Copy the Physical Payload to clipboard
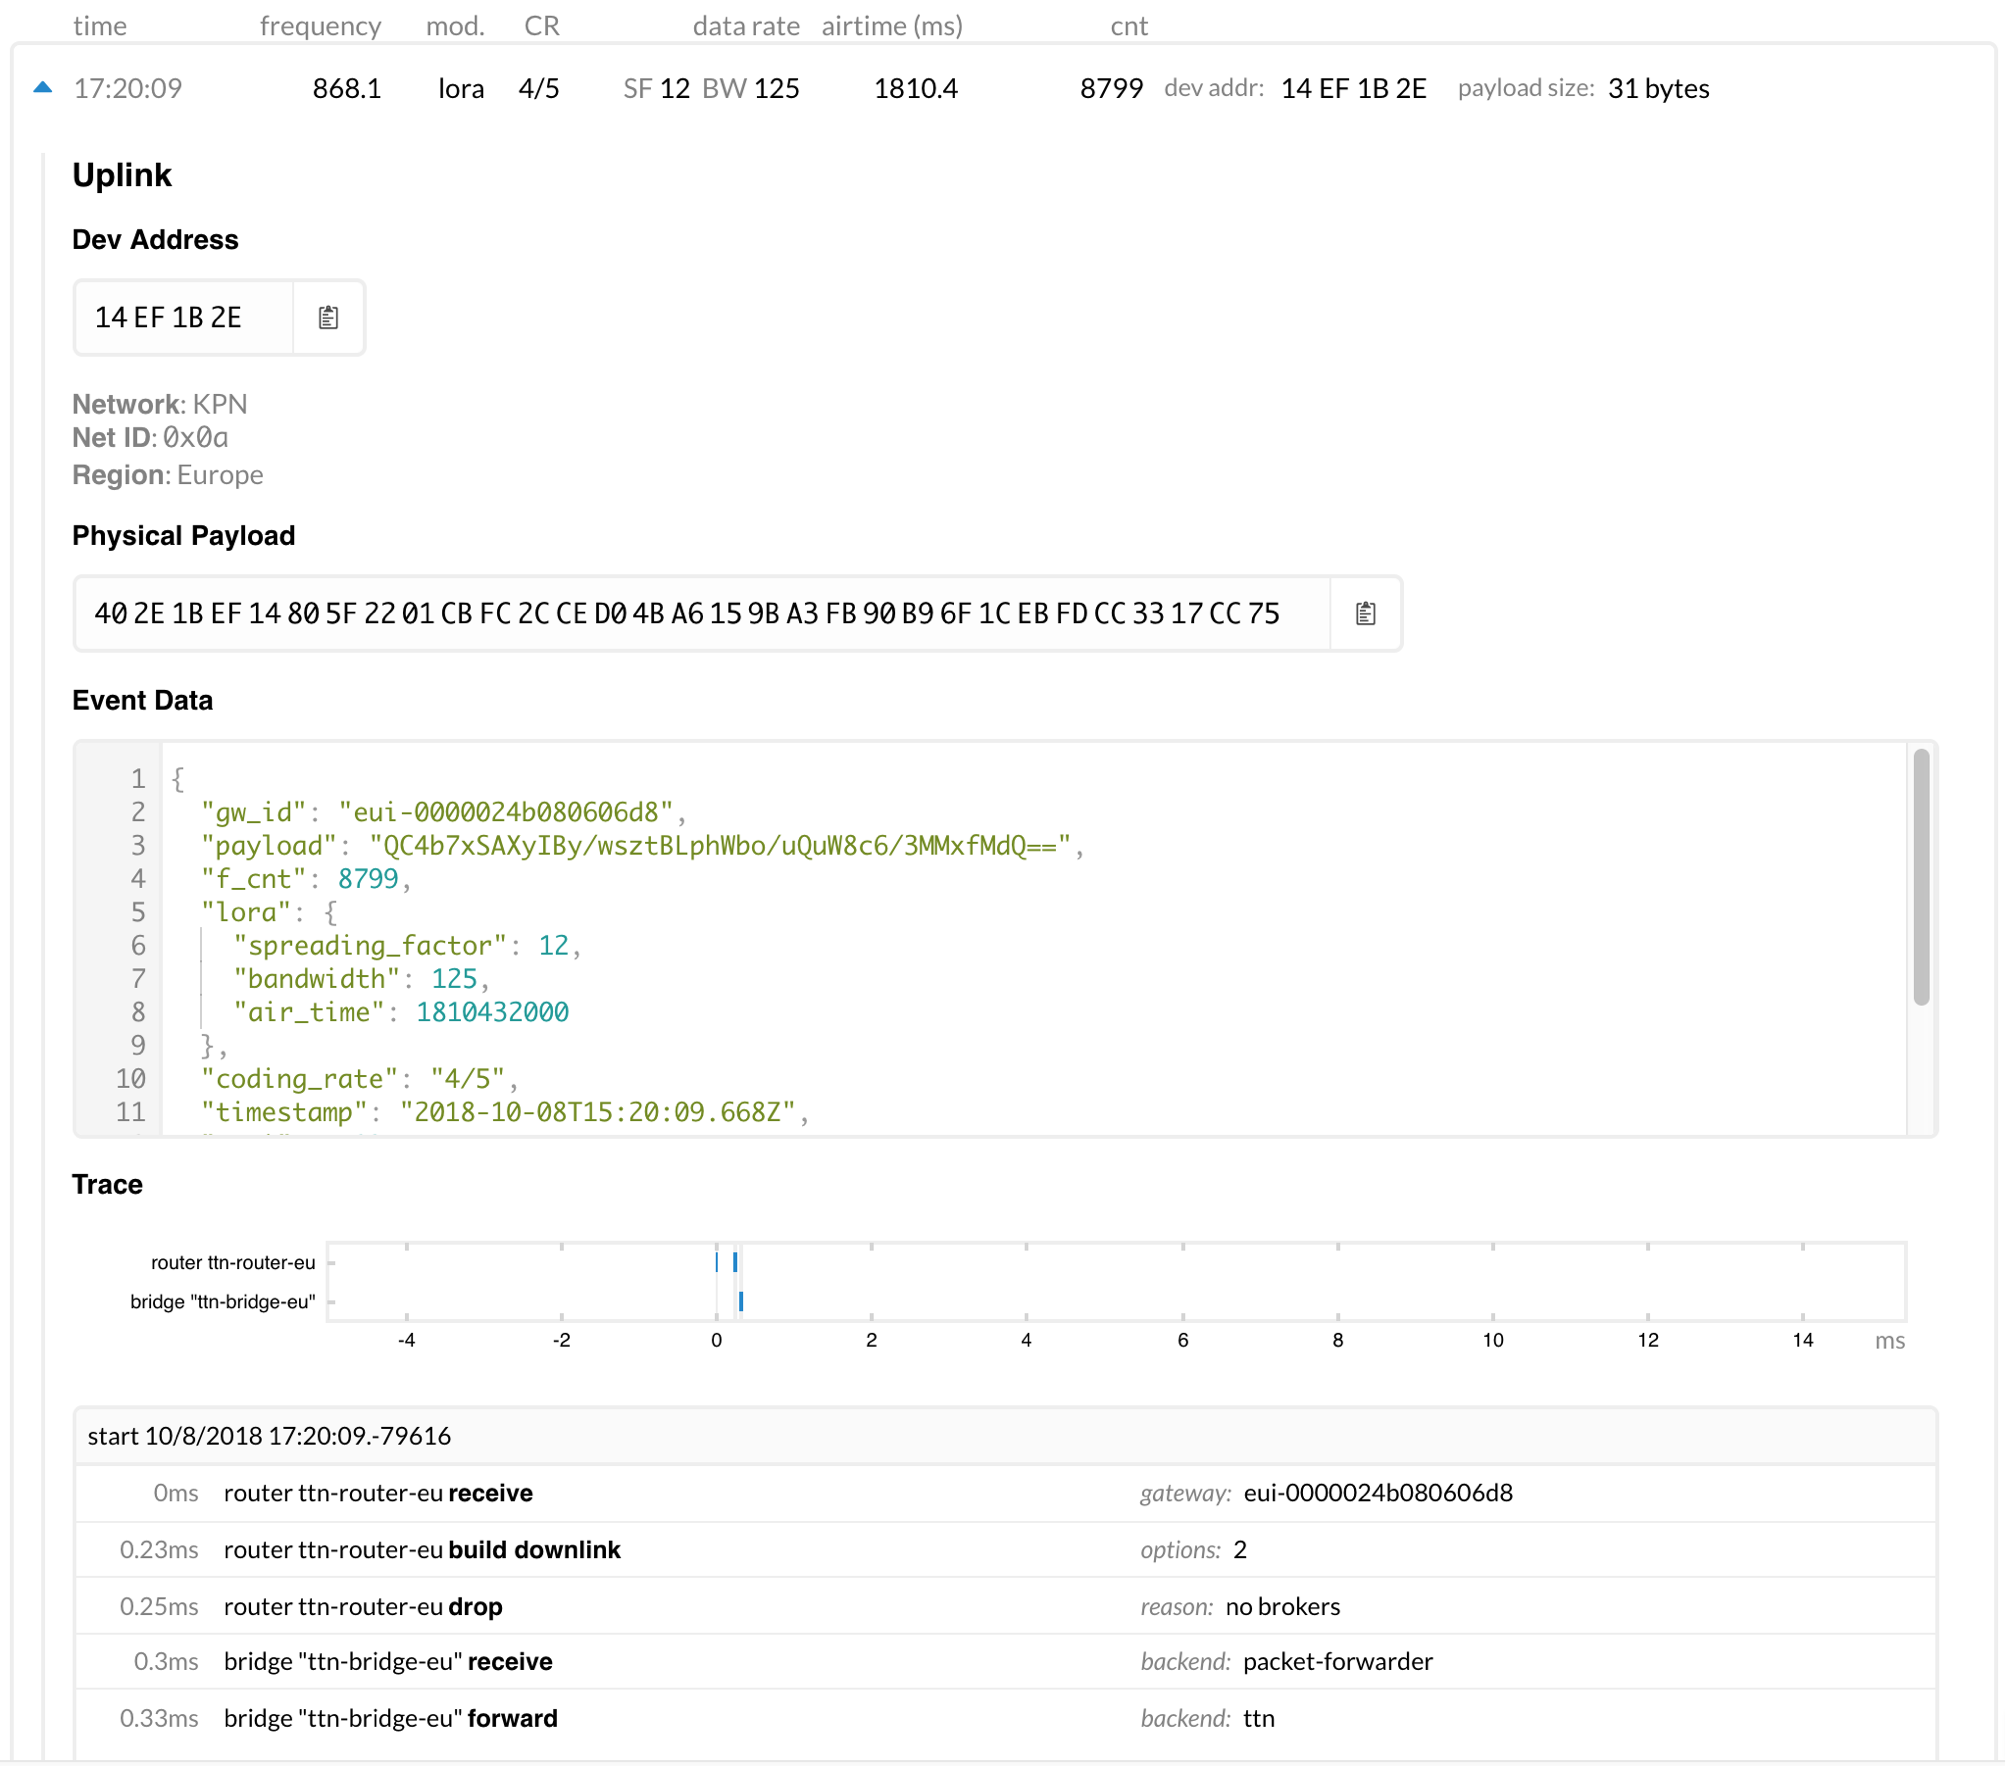The image size is (2006, 1766). (1365, 614)
